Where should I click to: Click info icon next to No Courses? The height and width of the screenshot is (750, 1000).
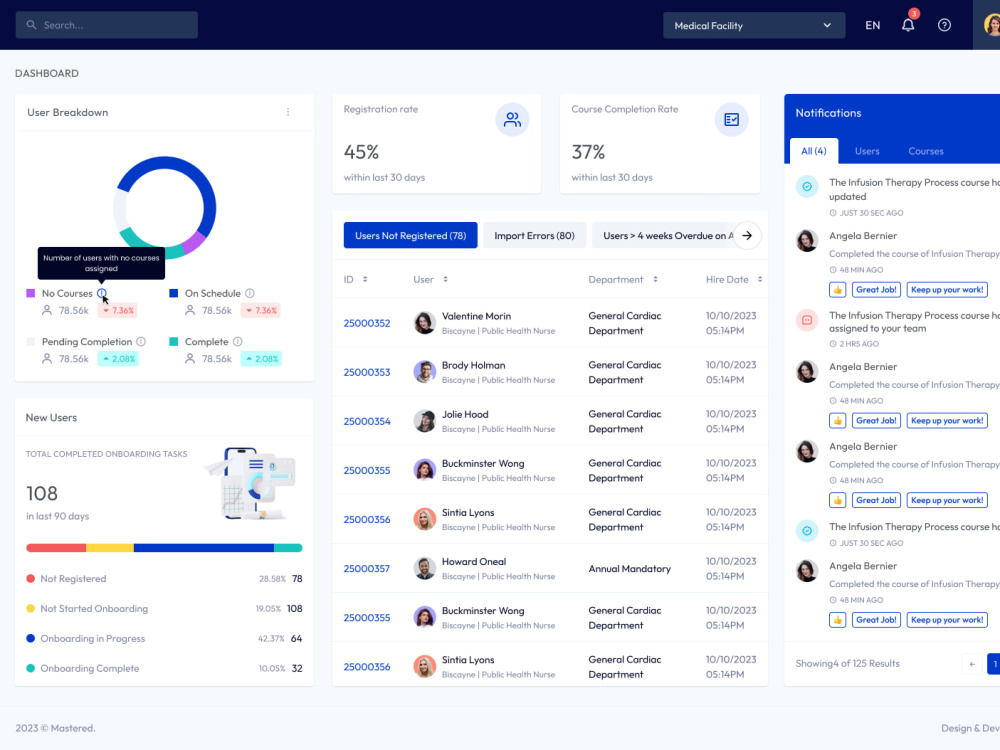(x=102, y=293)
